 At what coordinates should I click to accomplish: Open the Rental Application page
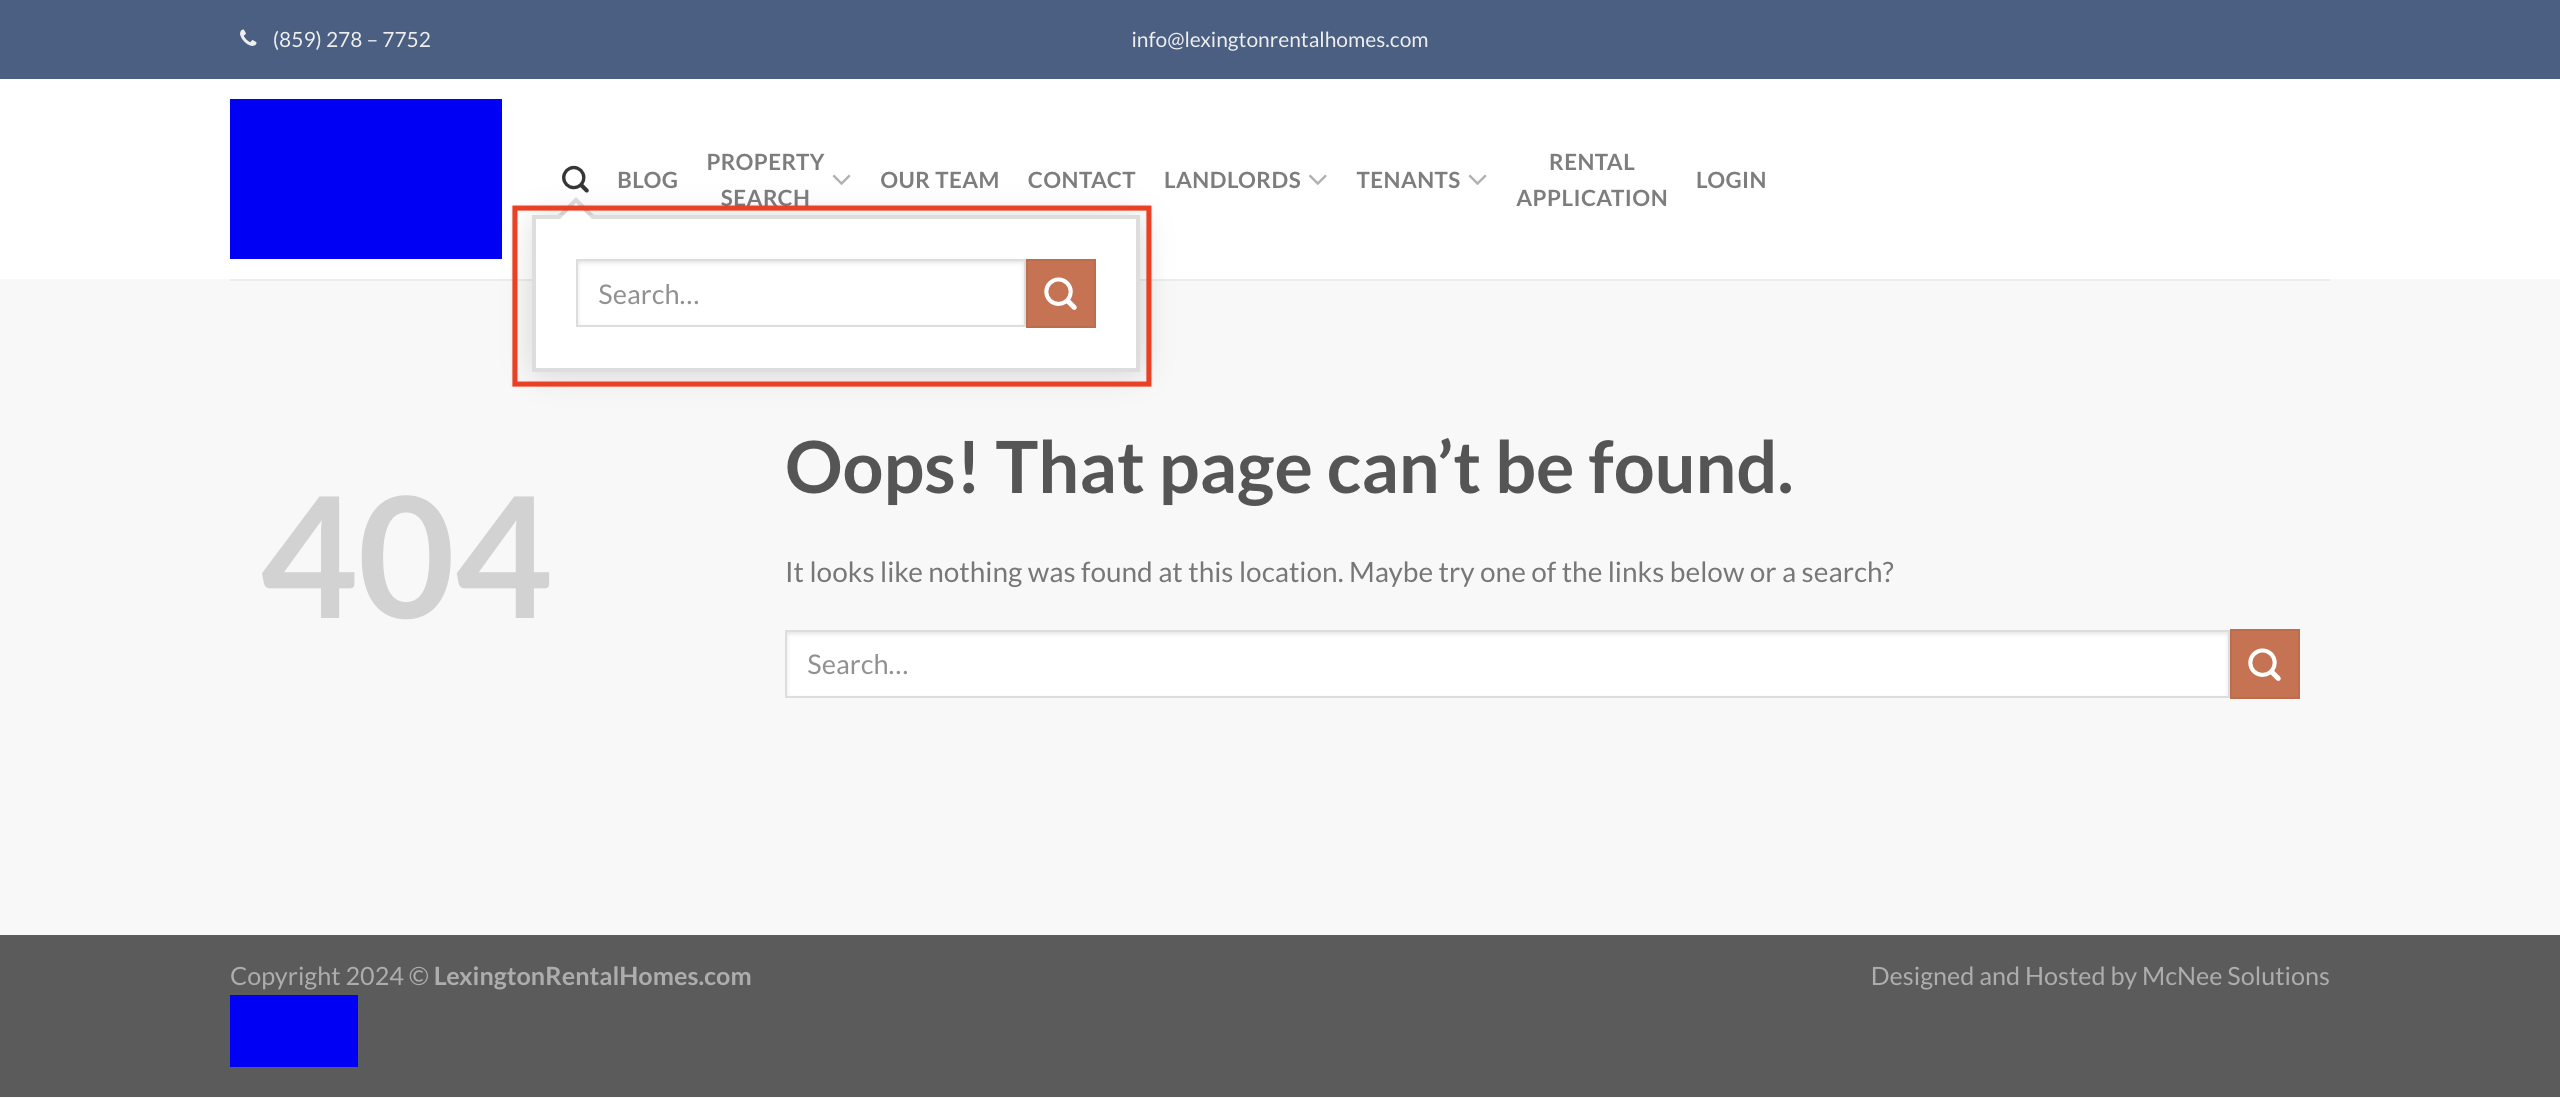(1591, 180)
